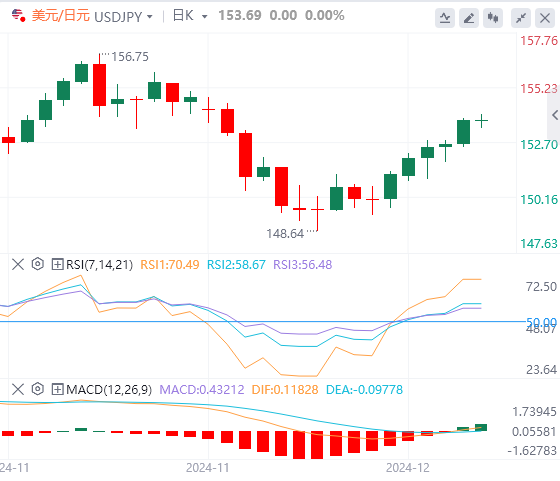Open RSI indicator settings hexagon icon

tap(38, 264)
